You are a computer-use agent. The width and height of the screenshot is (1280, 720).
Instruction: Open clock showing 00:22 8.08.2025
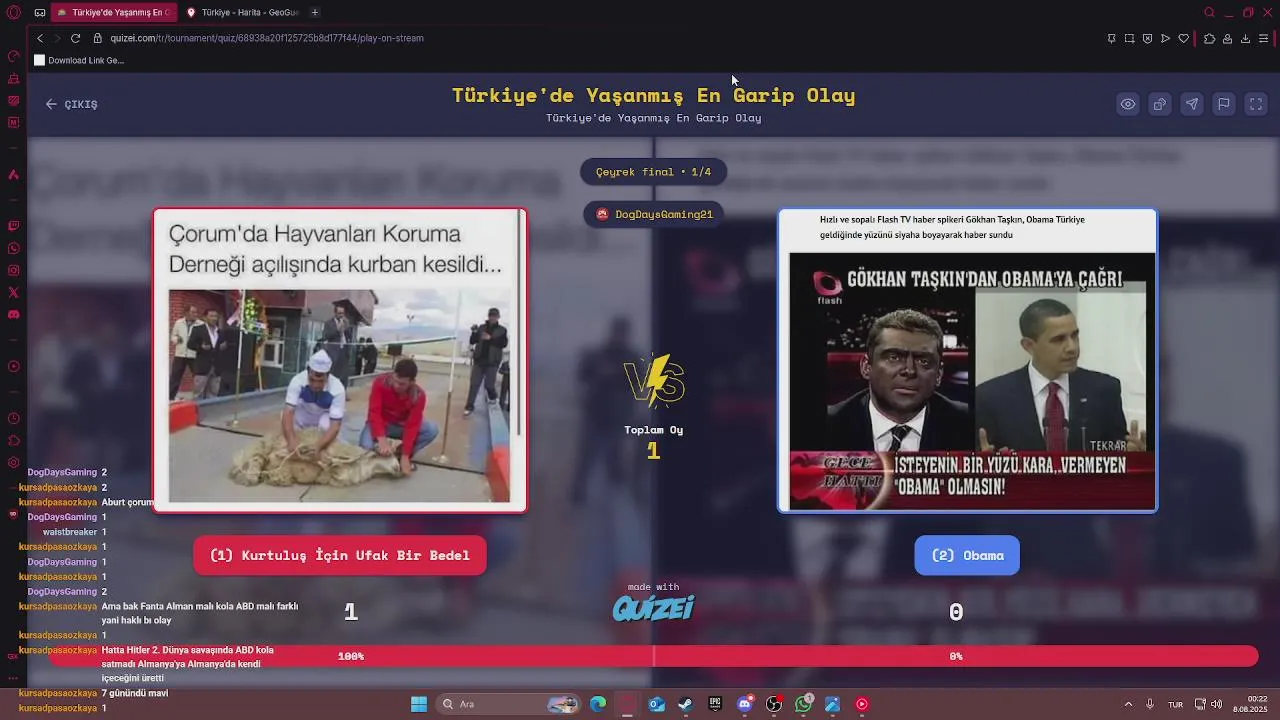point(1251,704)
